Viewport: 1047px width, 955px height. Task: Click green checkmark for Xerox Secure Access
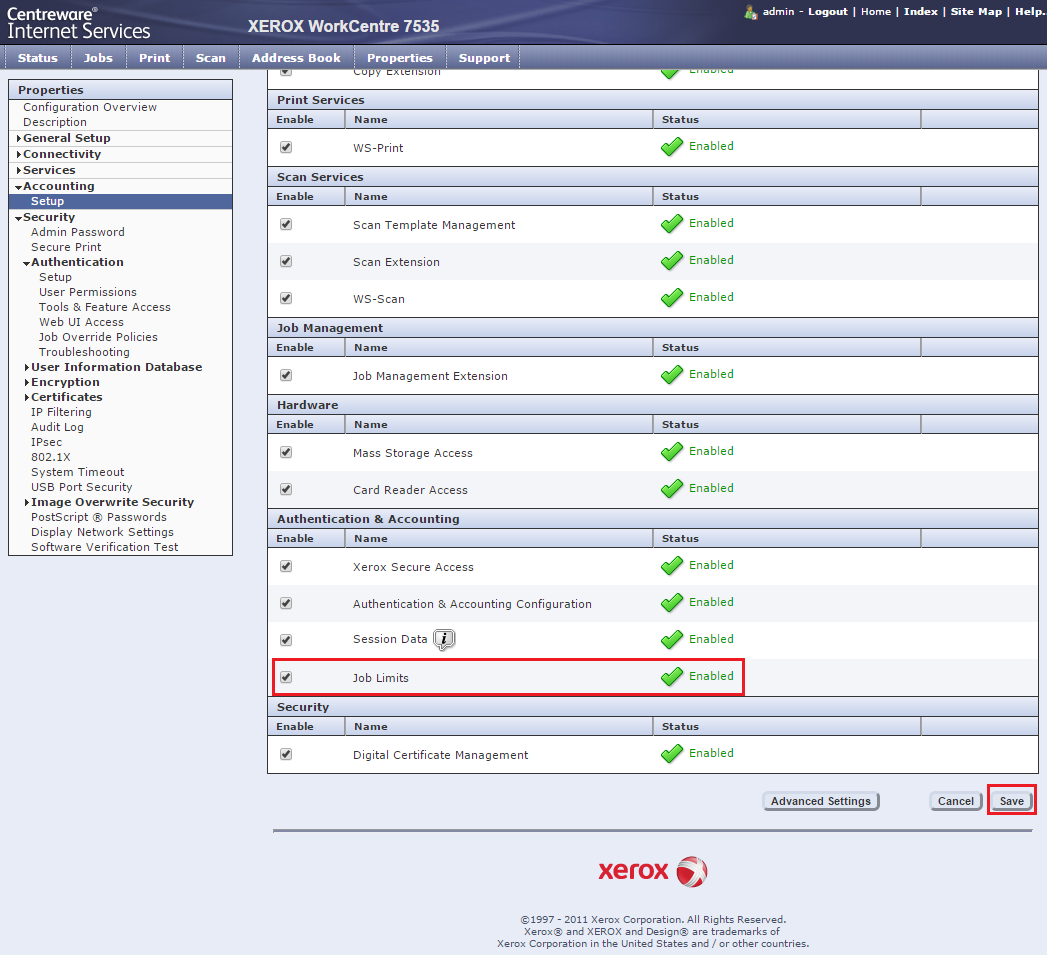pyautogui.click(x=671, y=566)
